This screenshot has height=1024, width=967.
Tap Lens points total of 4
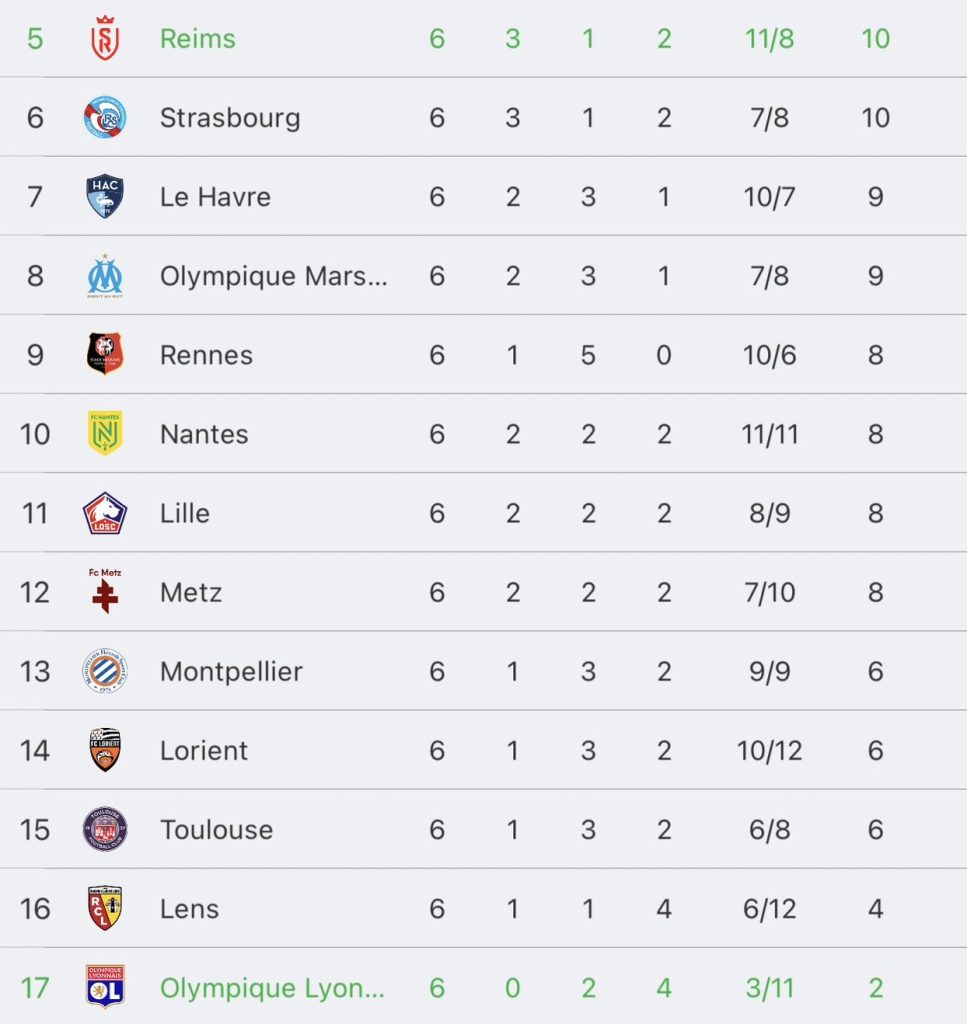coord(875,908)
